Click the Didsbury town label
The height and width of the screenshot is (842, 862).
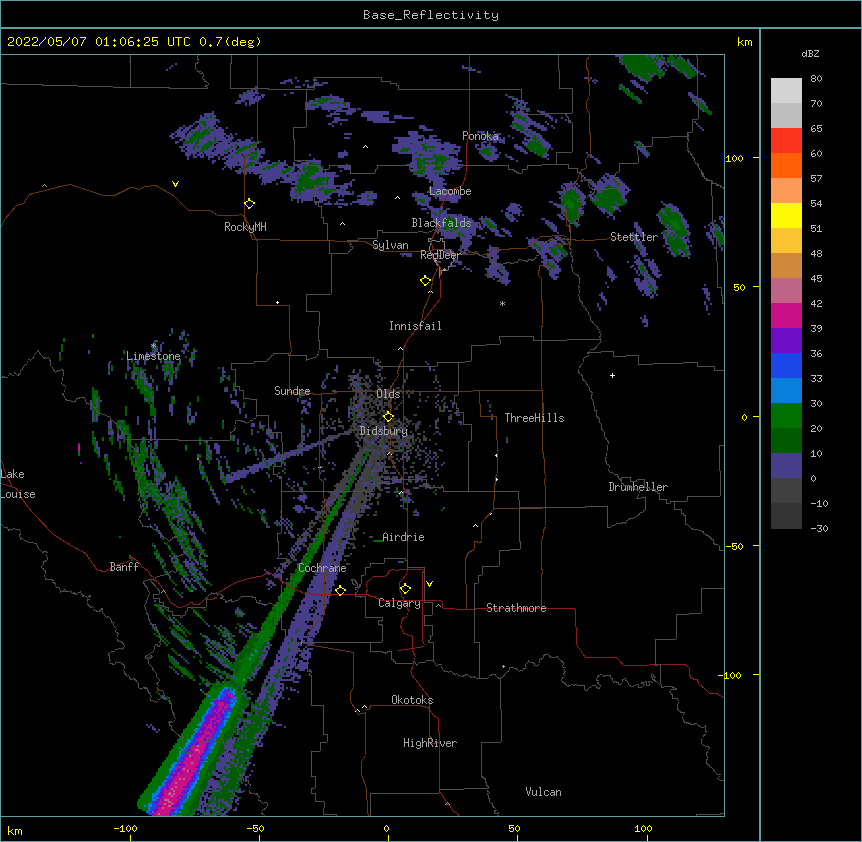pyautogui.click(x=383, y=431)
